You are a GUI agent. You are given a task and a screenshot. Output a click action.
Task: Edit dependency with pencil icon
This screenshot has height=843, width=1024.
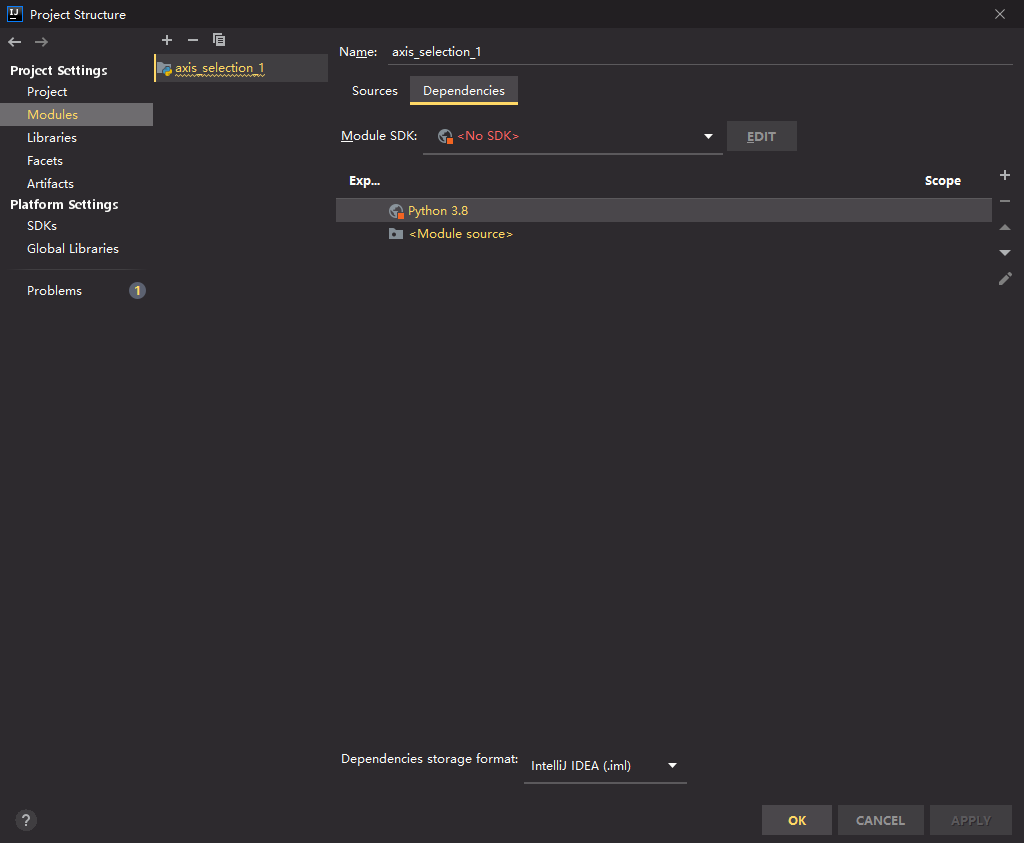(x=1004, y=279)
